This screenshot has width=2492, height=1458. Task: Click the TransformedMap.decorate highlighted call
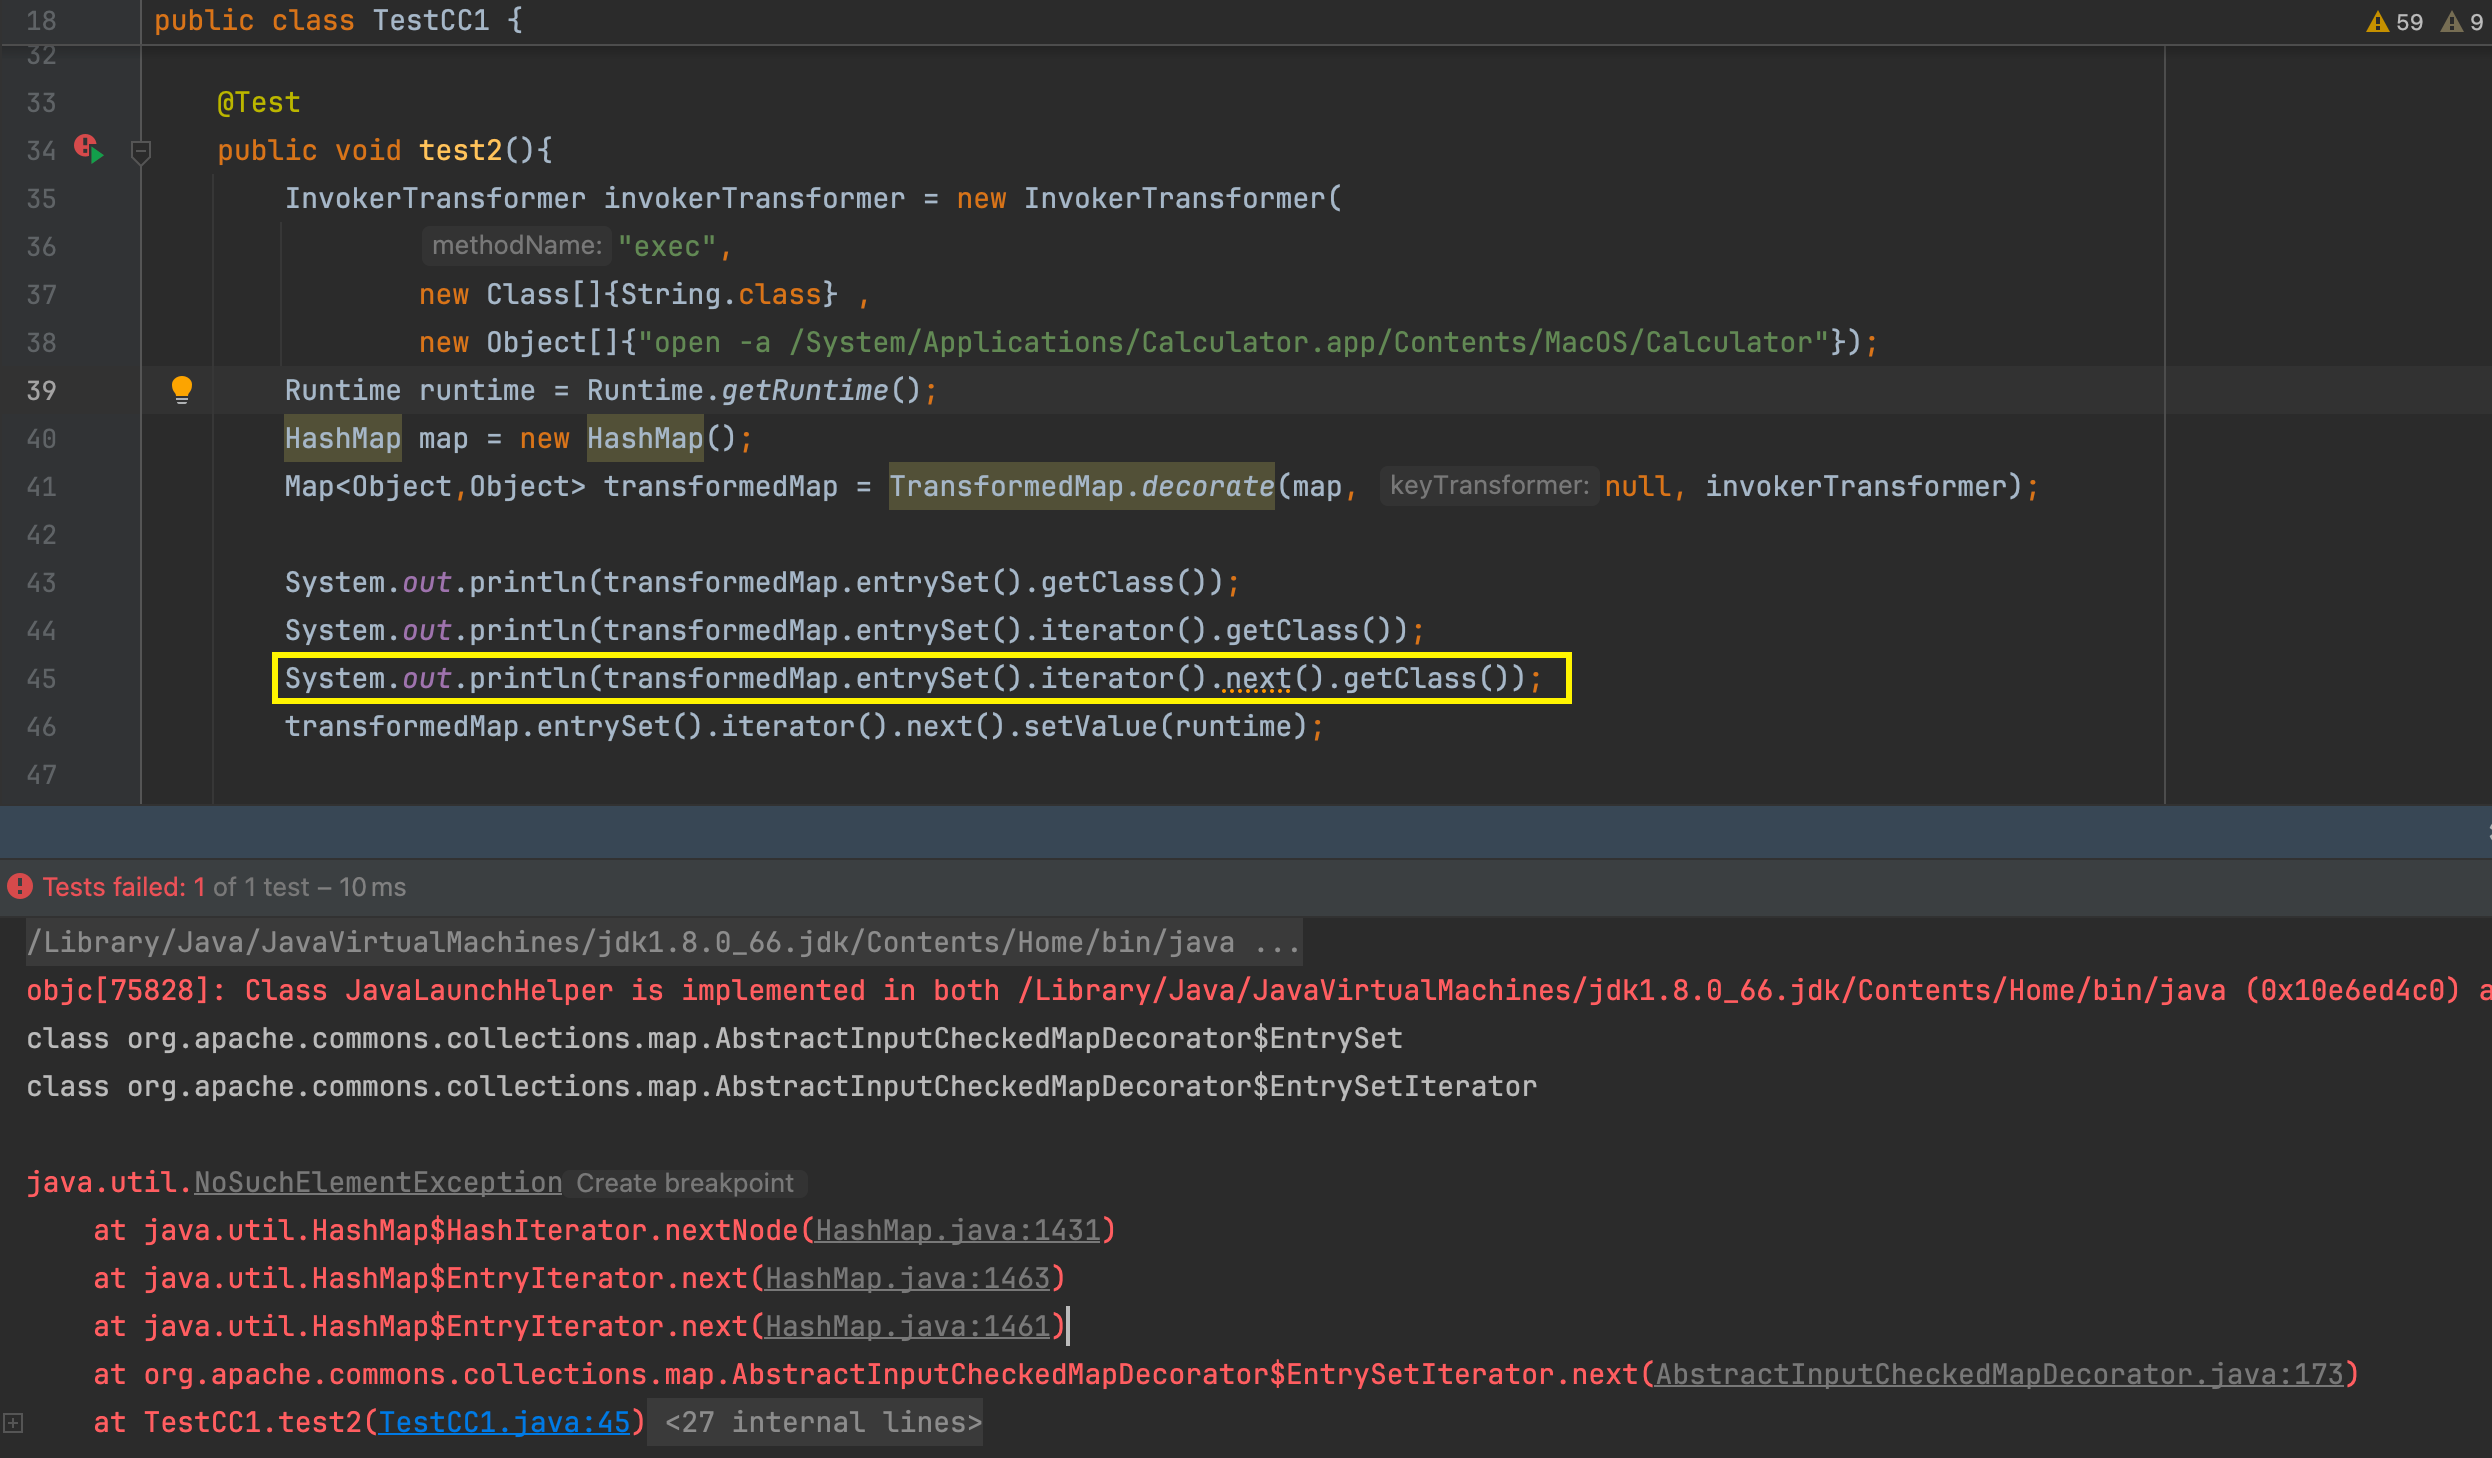point(1081,486)
